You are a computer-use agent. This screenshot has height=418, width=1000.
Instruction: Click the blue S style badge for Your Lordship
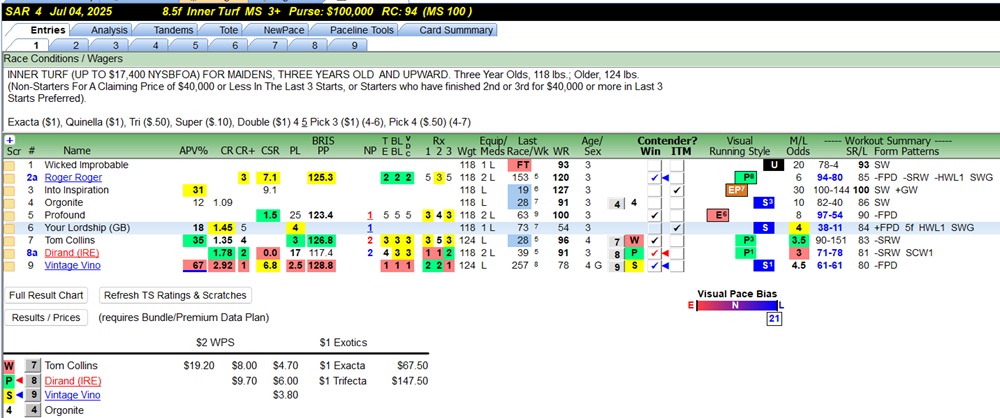tap(763, 227)
